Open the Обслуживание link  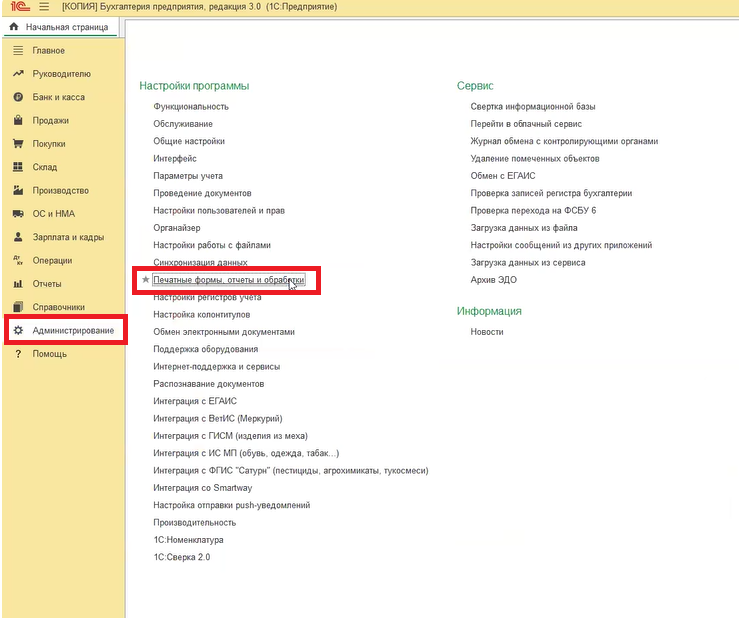click(183, 124)
